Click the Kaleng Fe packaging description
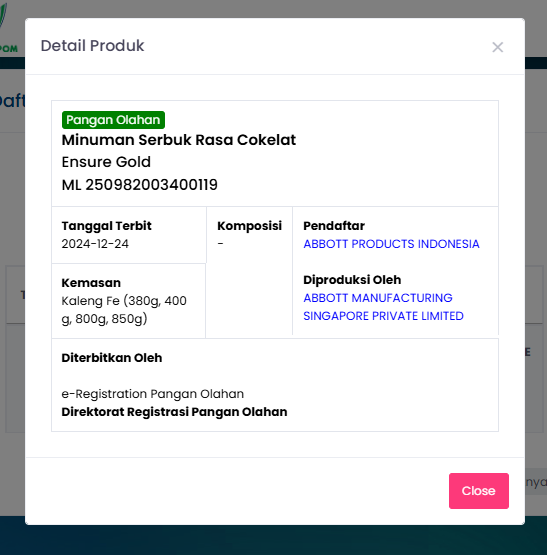 click(x=124, y=310)
